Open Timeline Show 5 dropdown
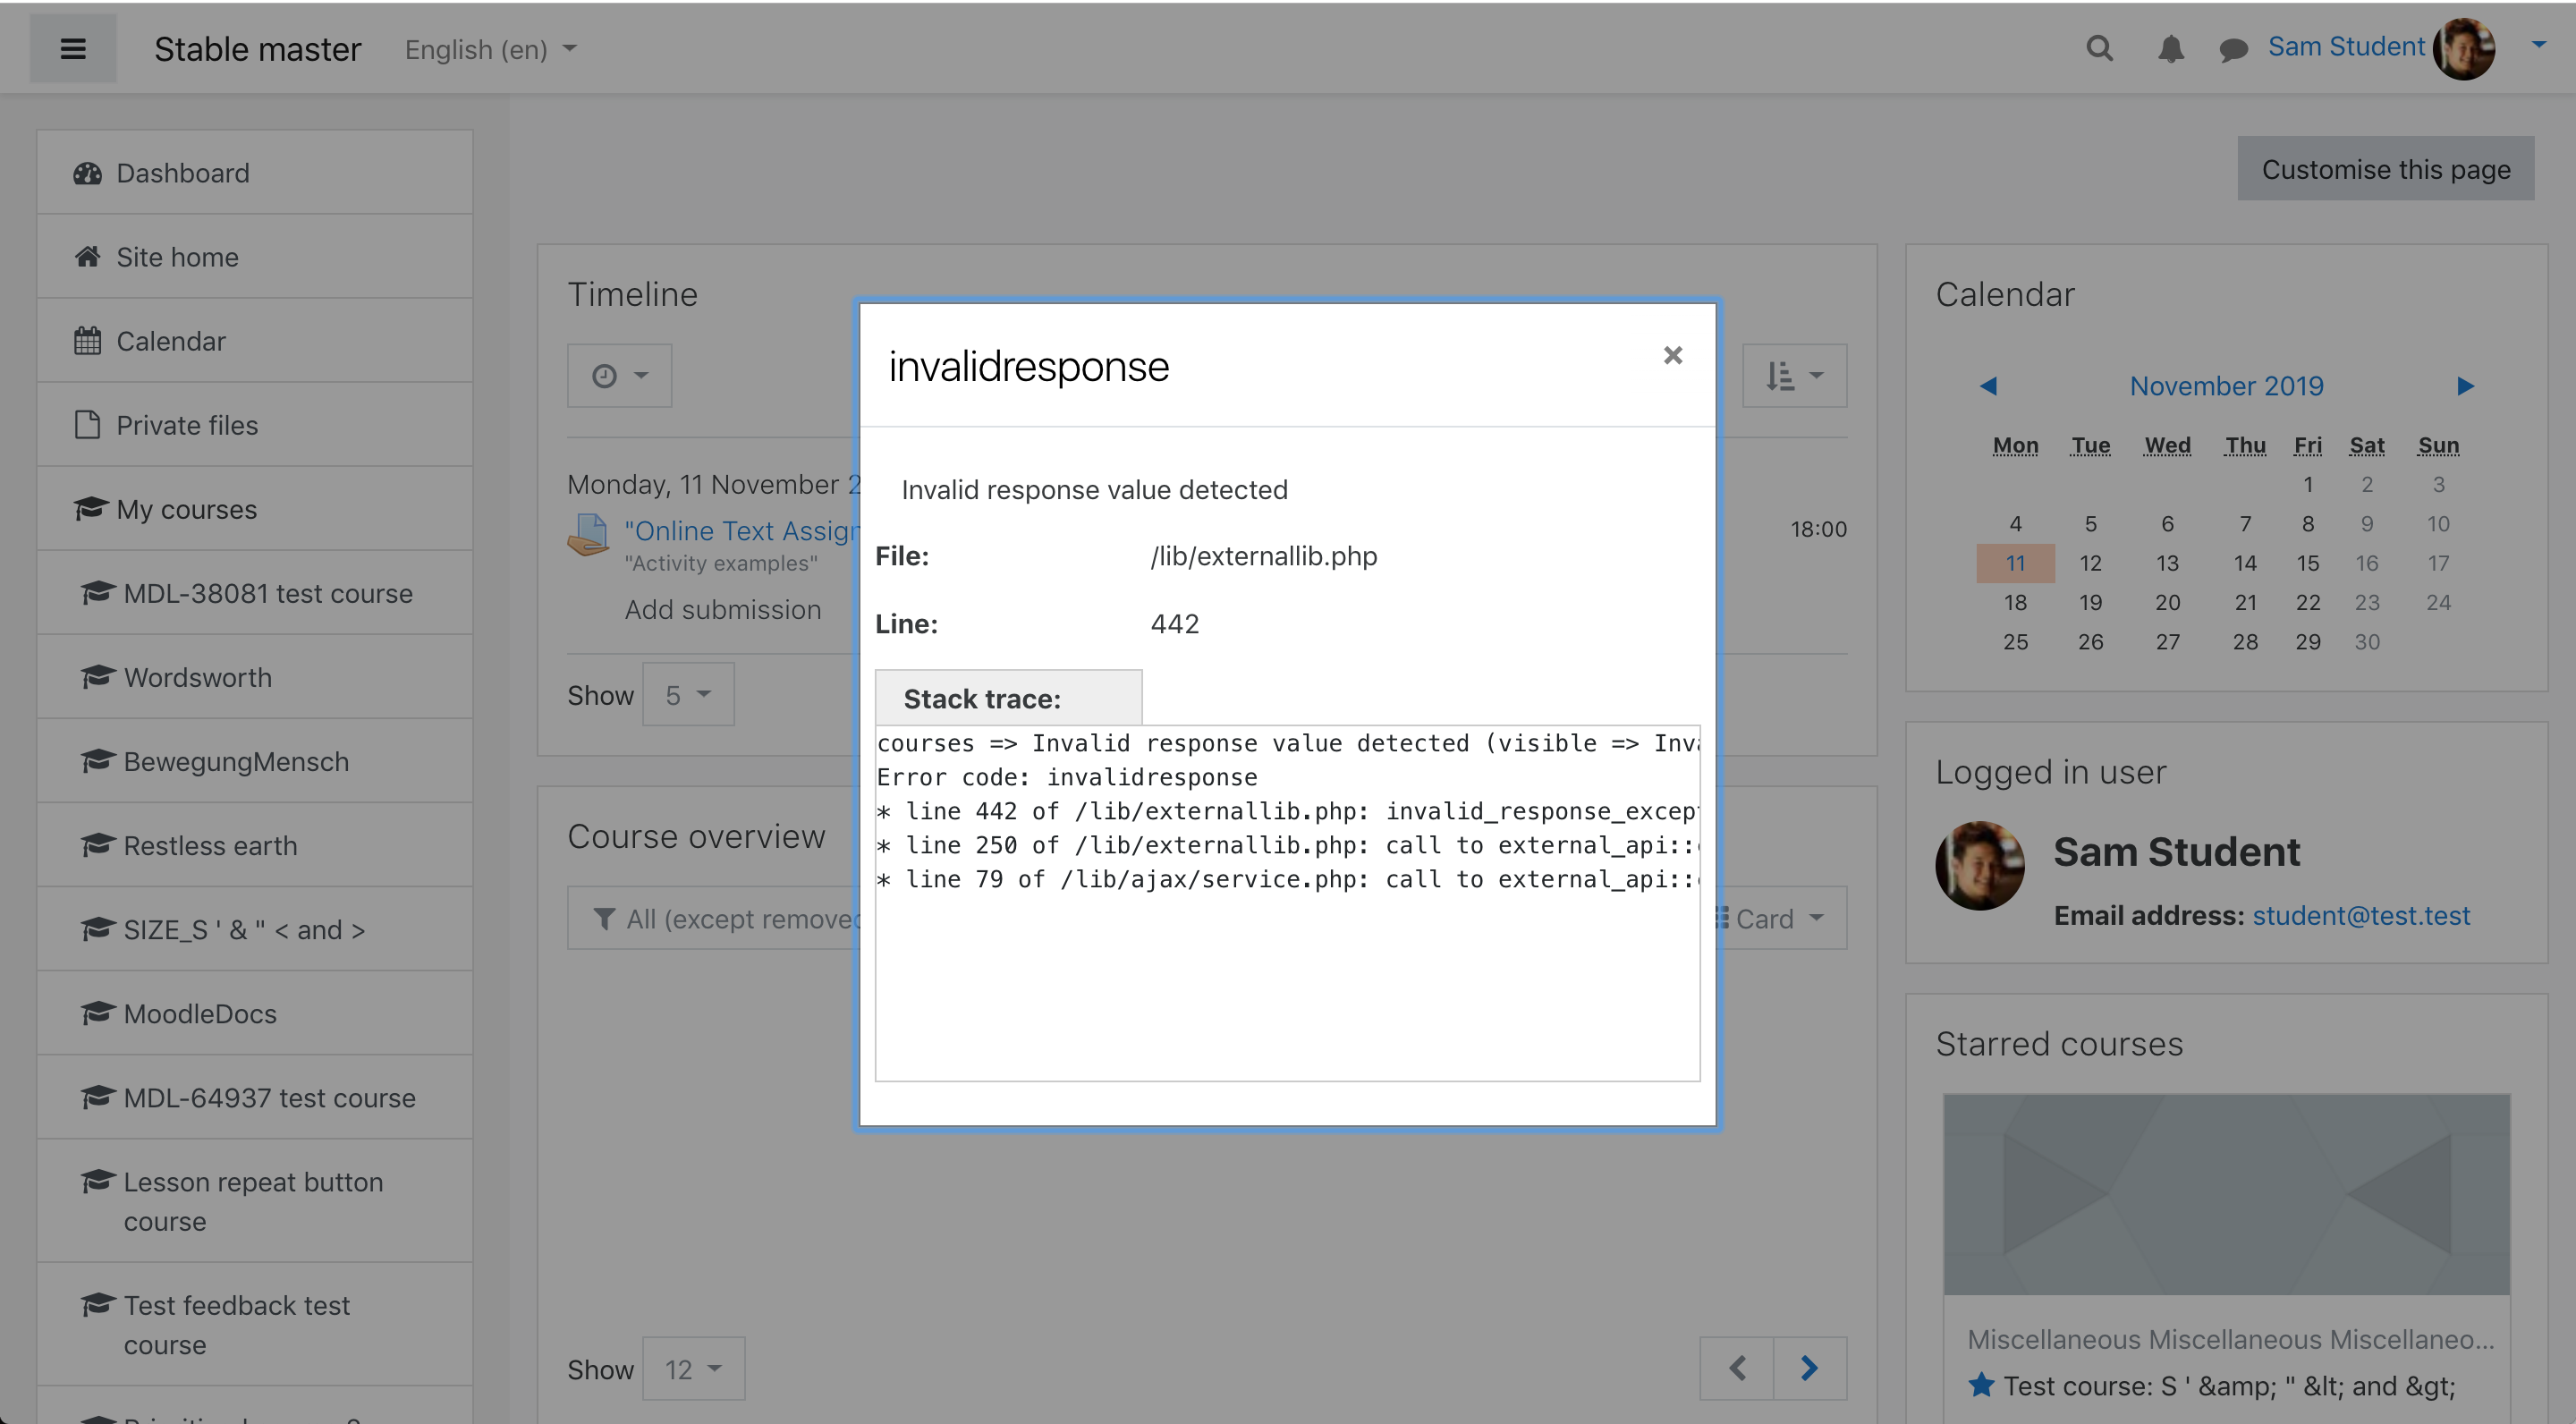 [x=688, y=694]
